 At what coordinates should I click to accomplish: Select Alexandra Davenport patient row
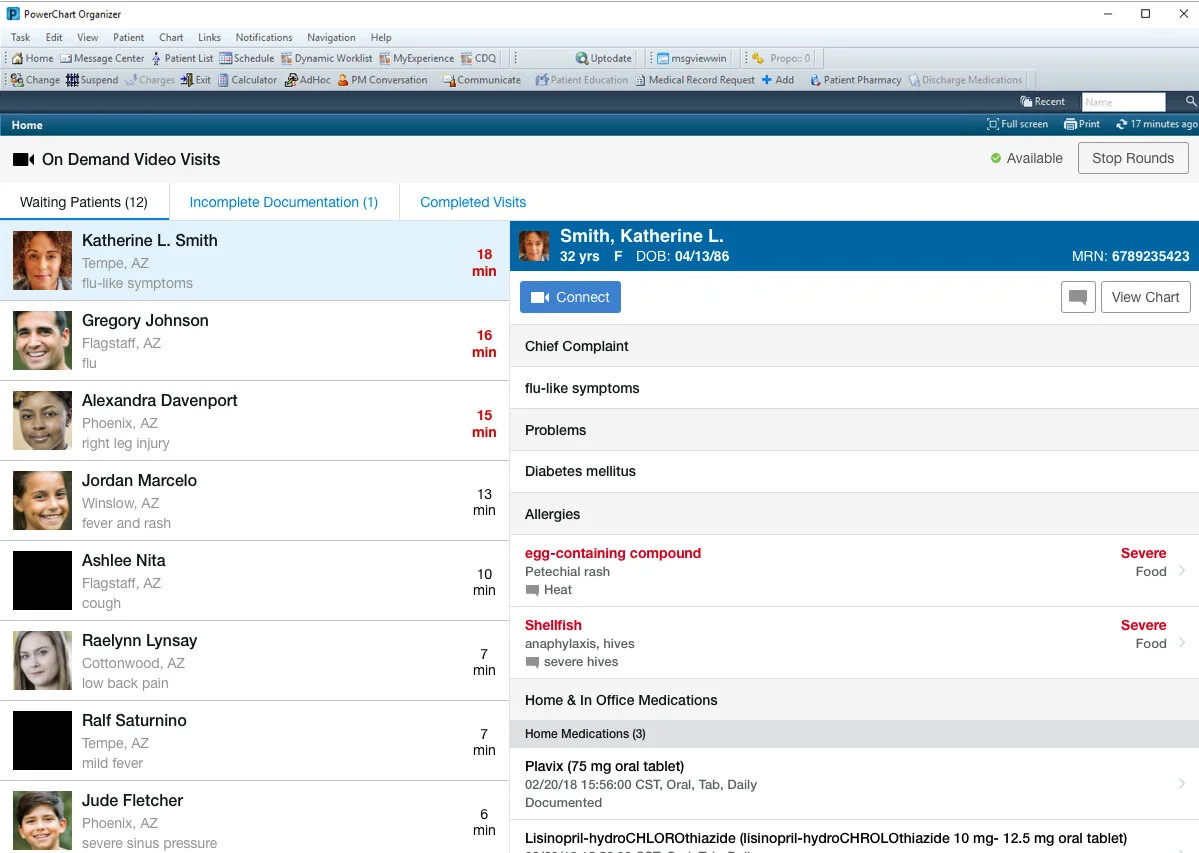tap(255, 421)
